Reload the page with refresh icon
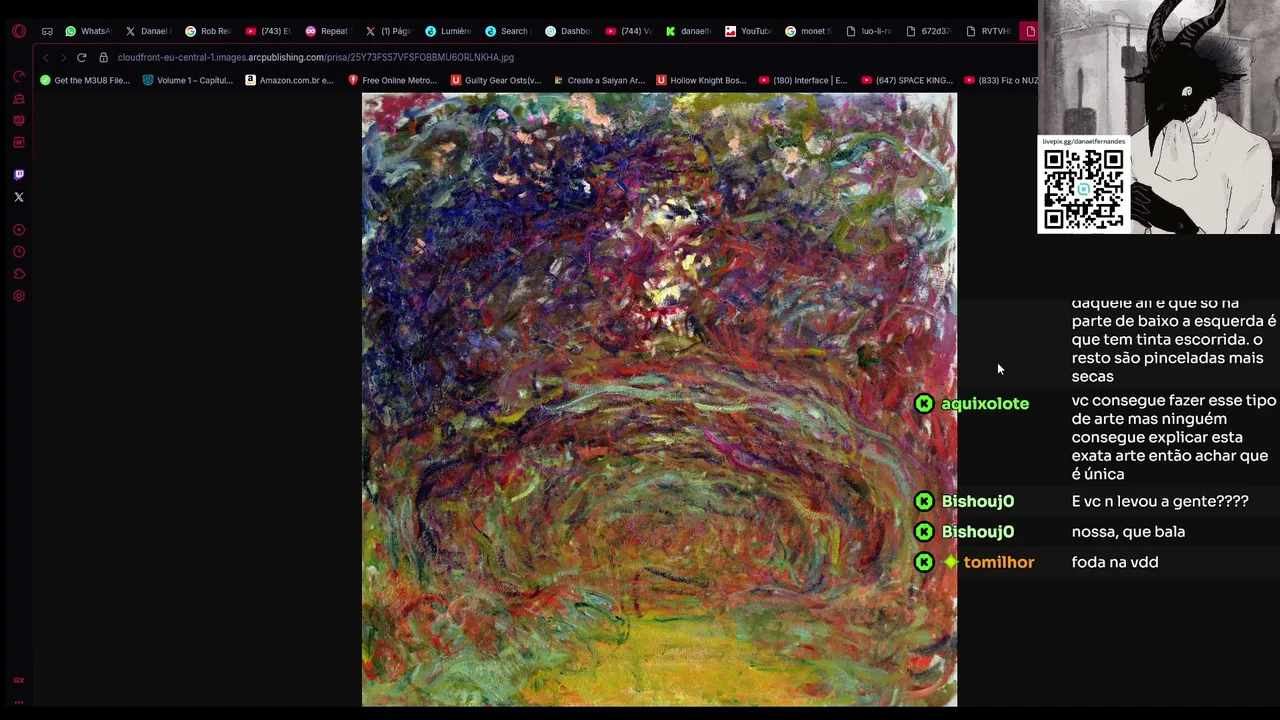Image resolution: width=1280 pixels, height=720 pixels. point(82,57)
